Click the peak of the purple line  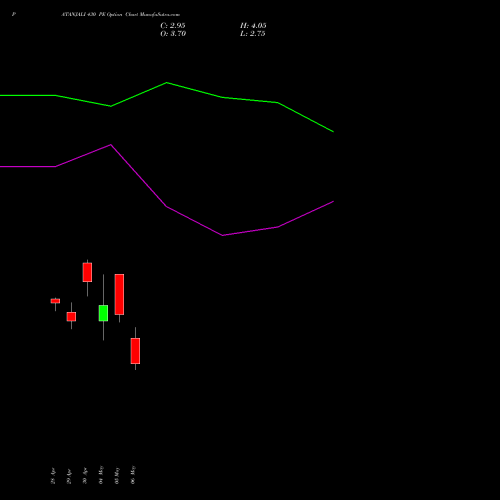pos(111,145)
